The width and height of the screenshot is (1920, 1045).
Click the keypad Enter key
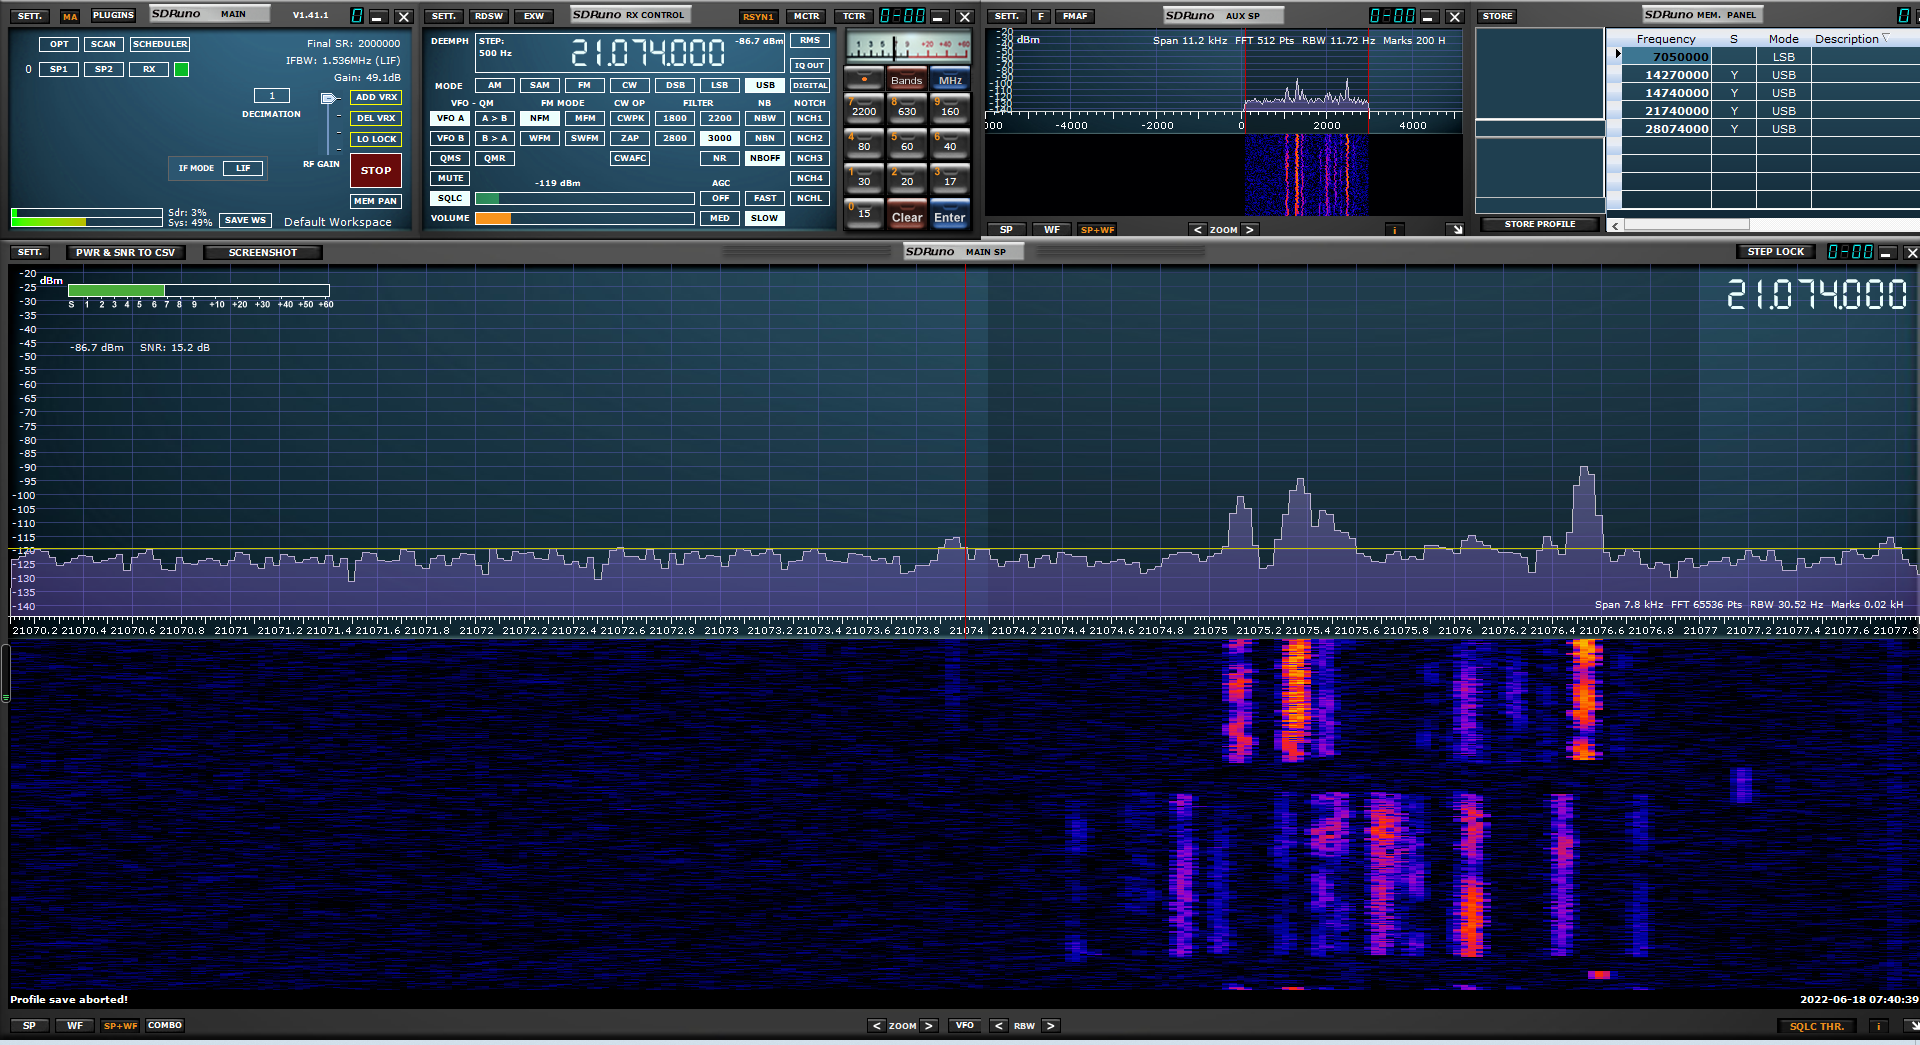(950, 216)
